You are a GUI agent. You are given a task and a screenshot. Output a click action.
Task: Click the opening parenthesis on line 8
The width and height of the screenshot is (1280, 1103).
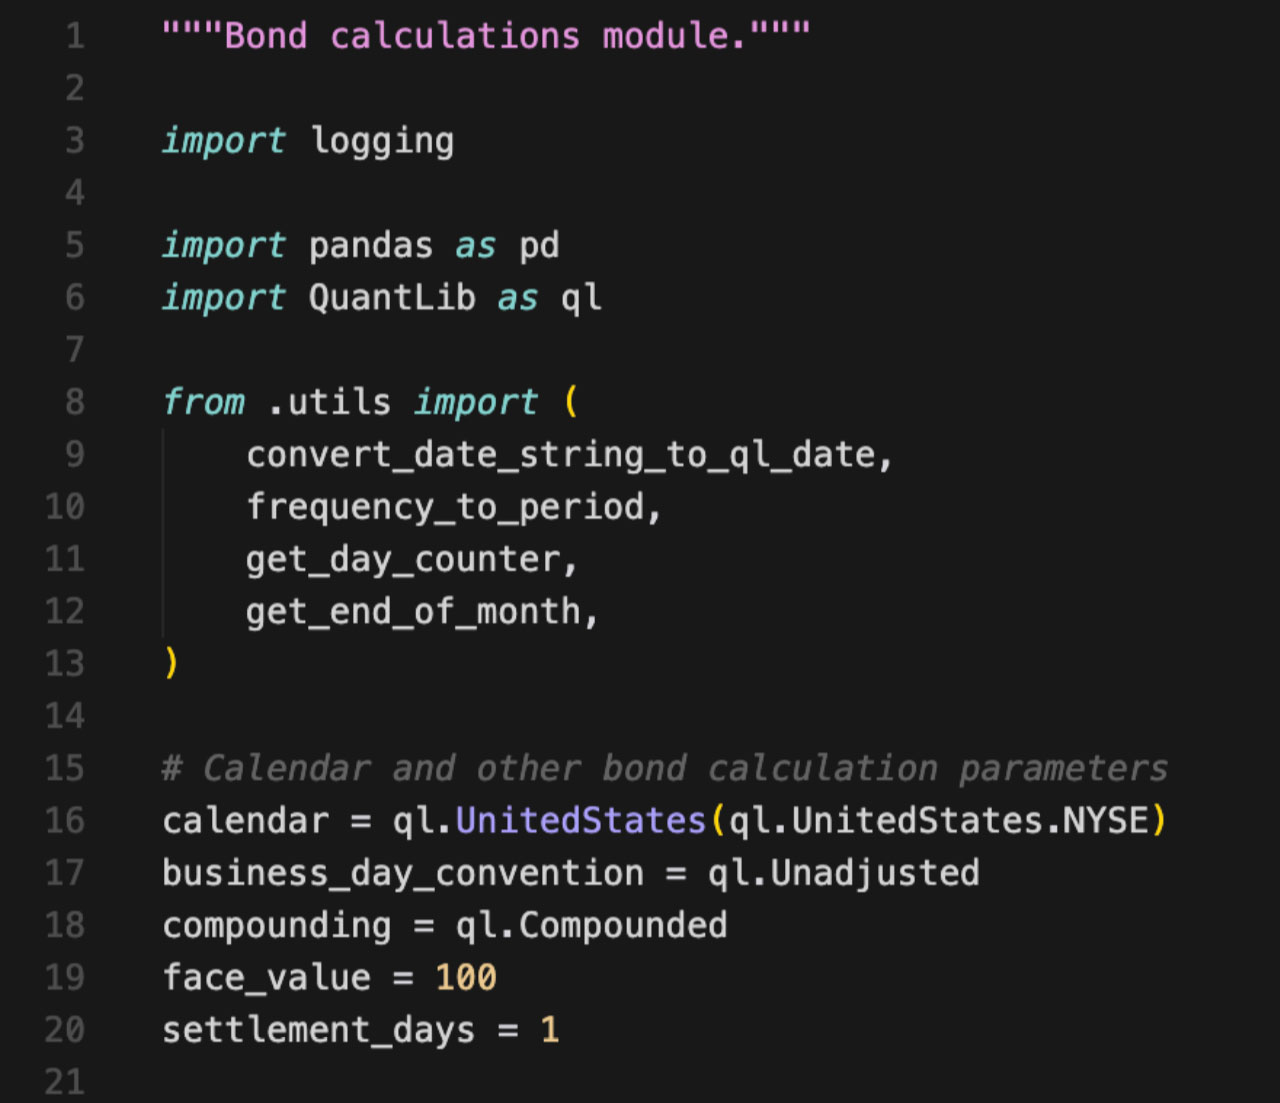point(571,402)
